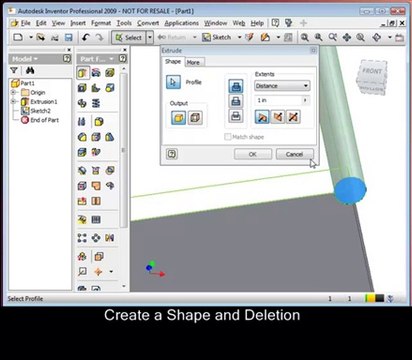The image size is (412, 360).
Task: Click the Sketch toolbar button
Action: [217, 37]
